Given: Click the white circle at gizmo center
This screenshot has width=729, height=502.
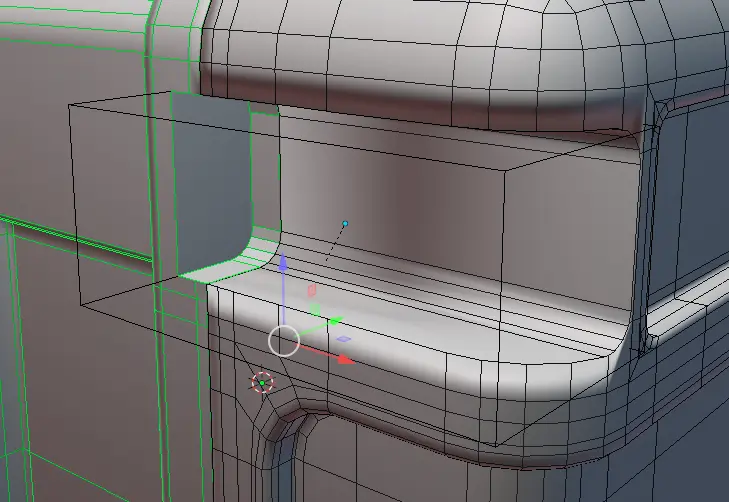Looking at the screenshot, I should pyautogui.click(x=284, y=341).
